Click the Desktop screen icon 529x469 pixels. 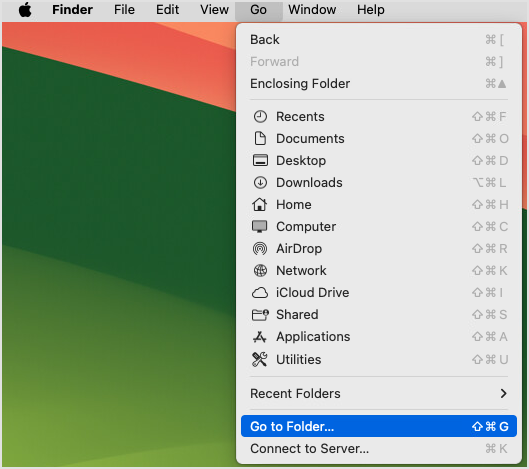[x=260, y=160]
